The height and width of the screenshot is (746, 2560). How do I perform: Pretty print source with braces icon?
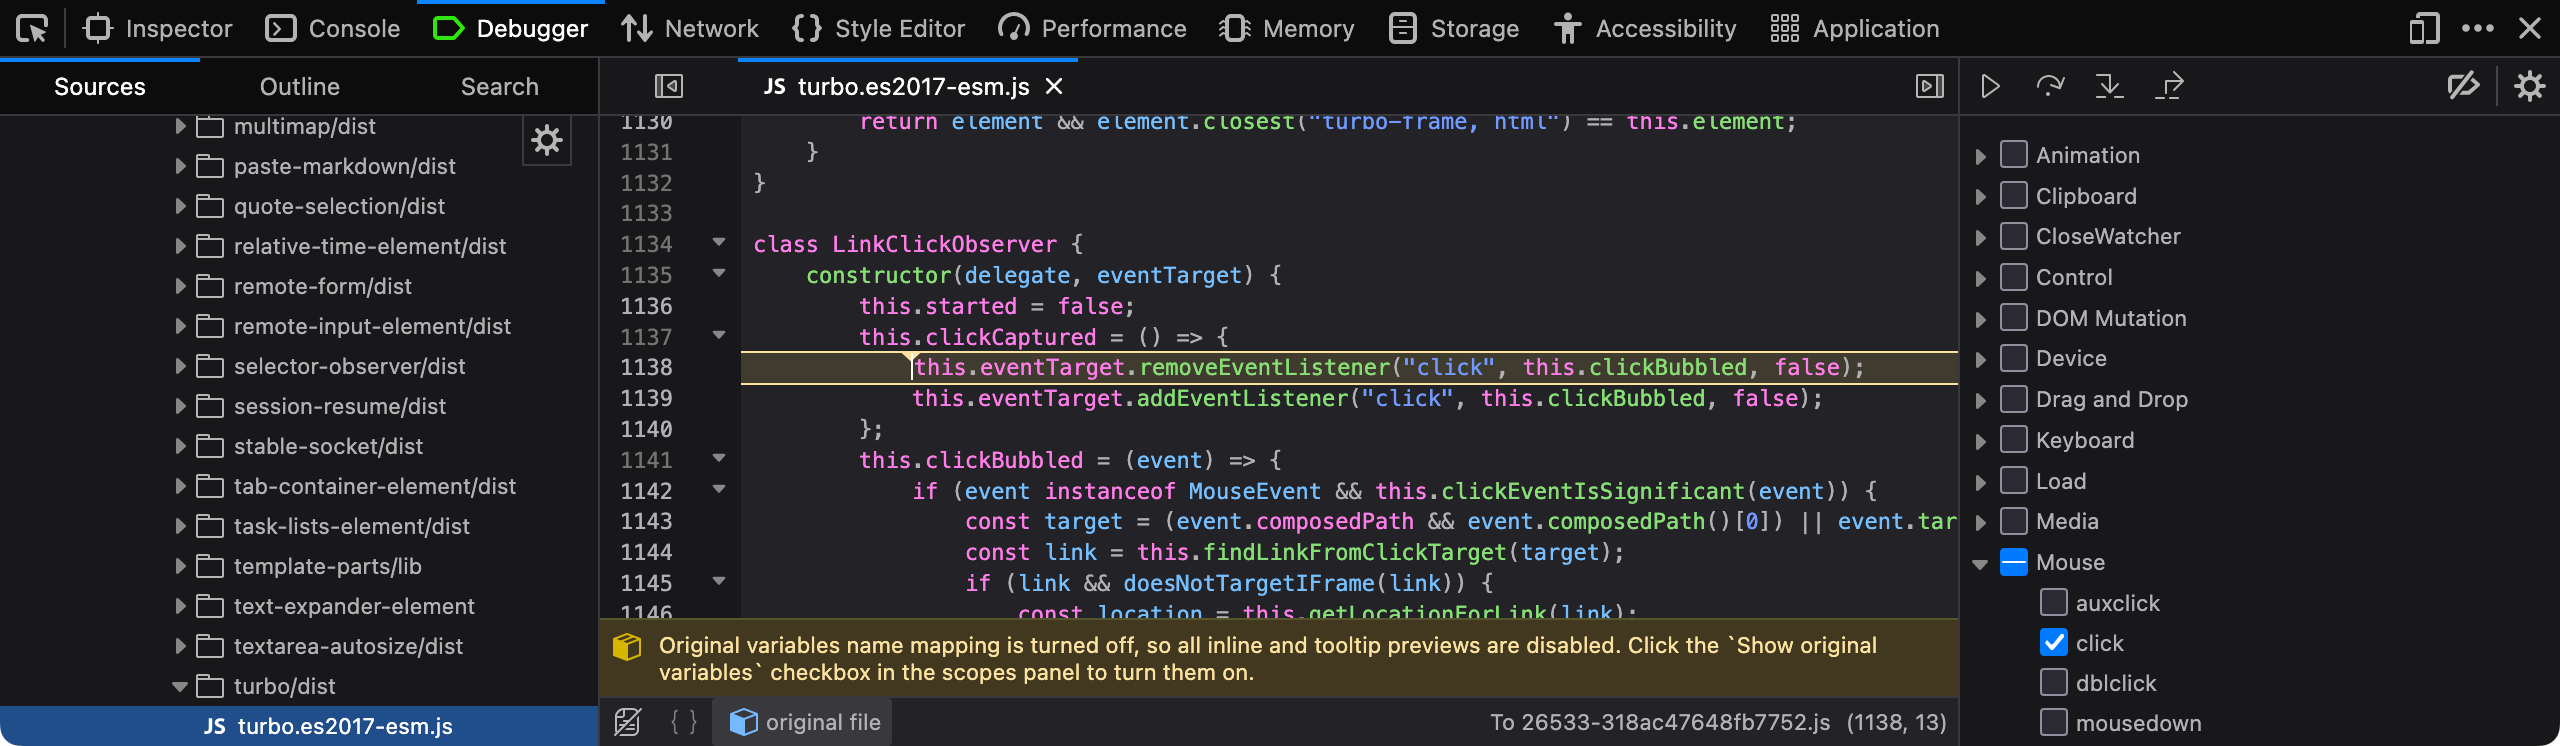[x=684, y=722]
